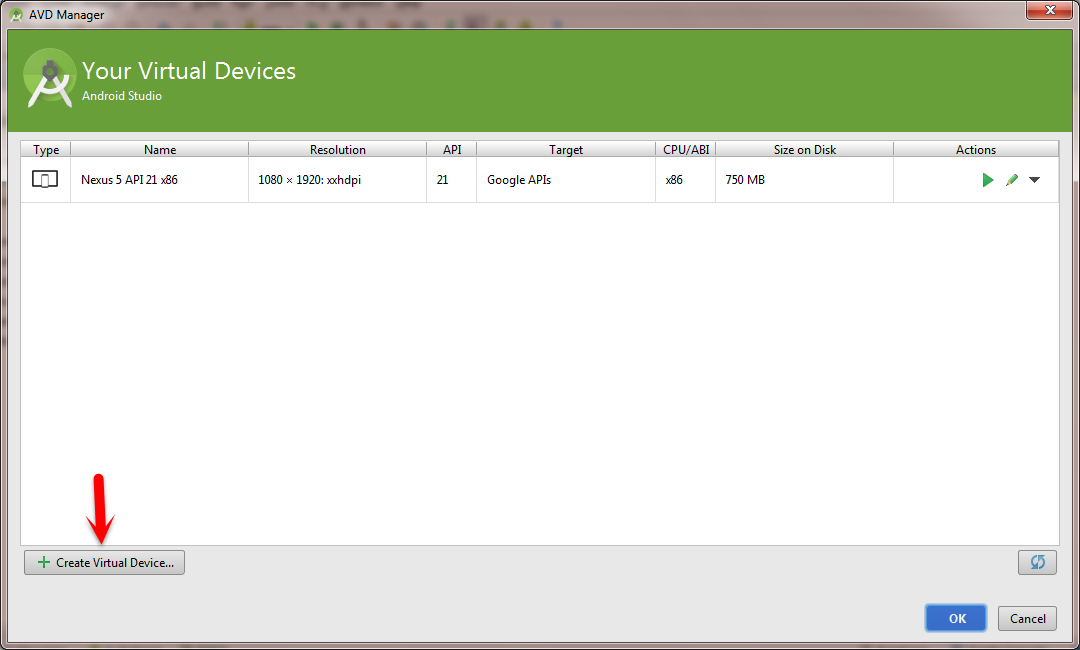Screen dimensions: 1080x650
Task: Sort by the Target column header
Action: 565,149
